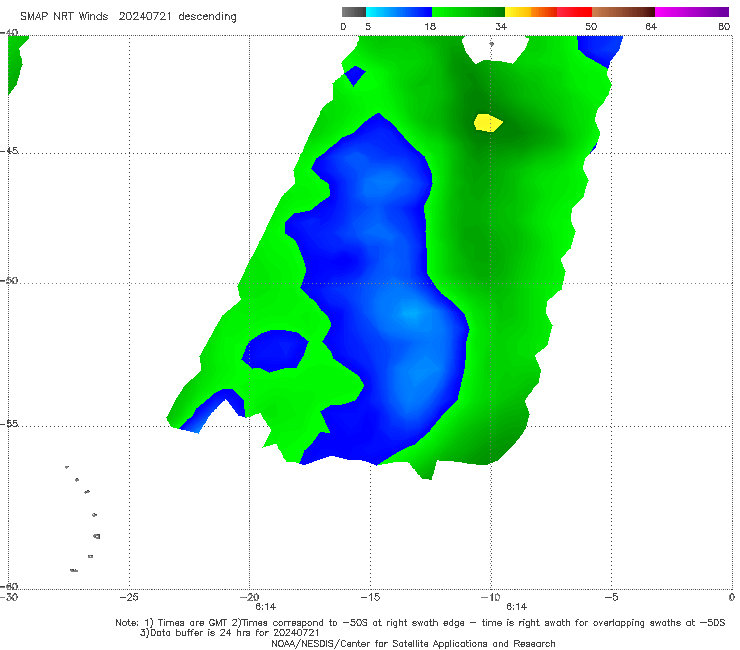The image size is (740, 650).
Task: Click the -55 latitude axis label
Action: pos(9,424)
